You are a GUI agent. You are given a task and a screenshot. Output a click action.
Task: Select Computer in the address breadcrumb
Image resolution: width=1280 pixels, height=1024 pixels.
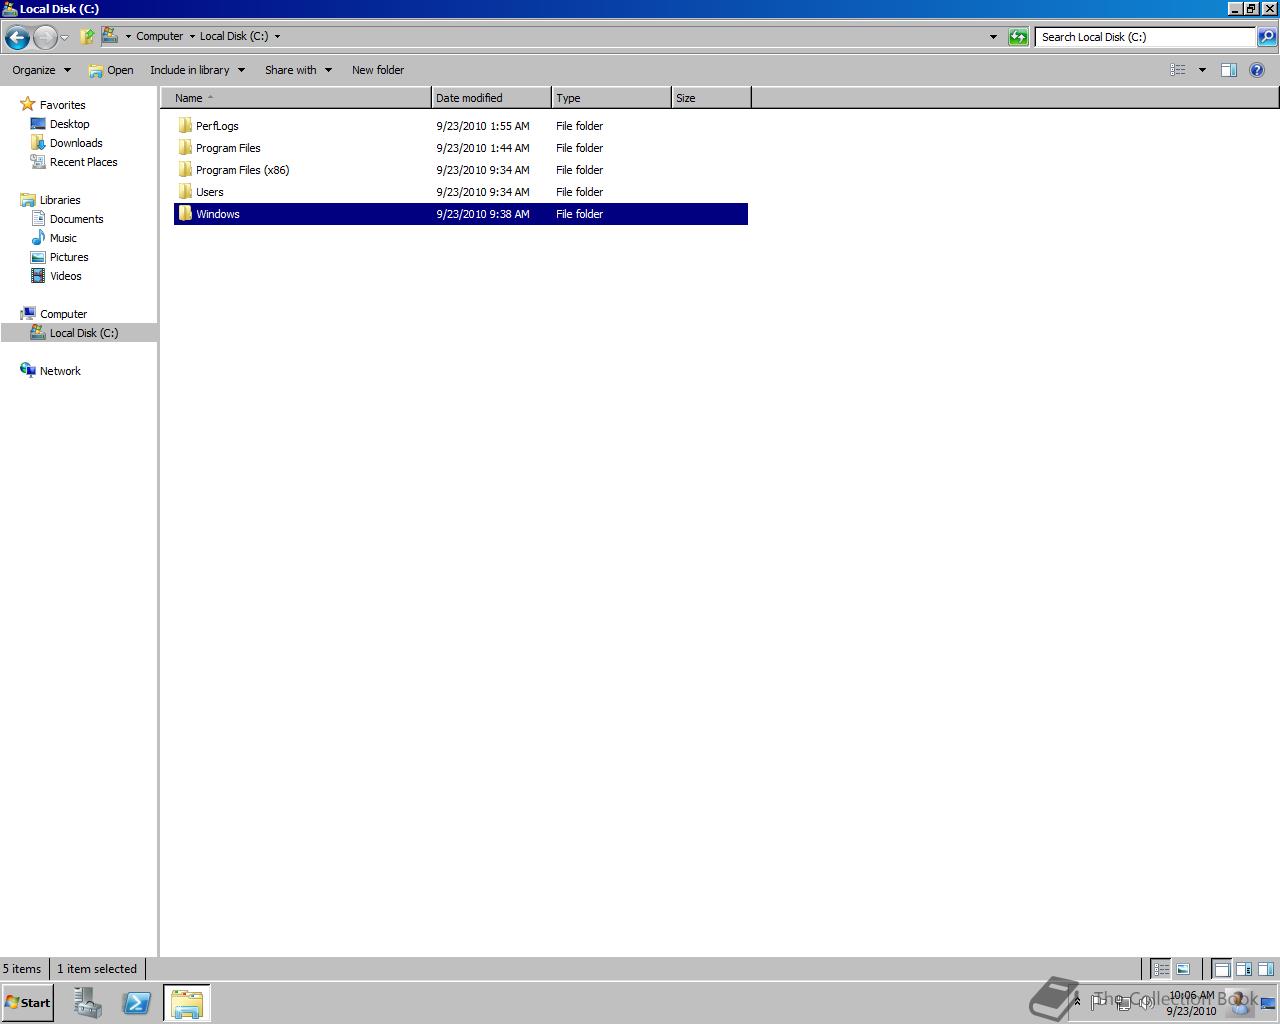160,36
